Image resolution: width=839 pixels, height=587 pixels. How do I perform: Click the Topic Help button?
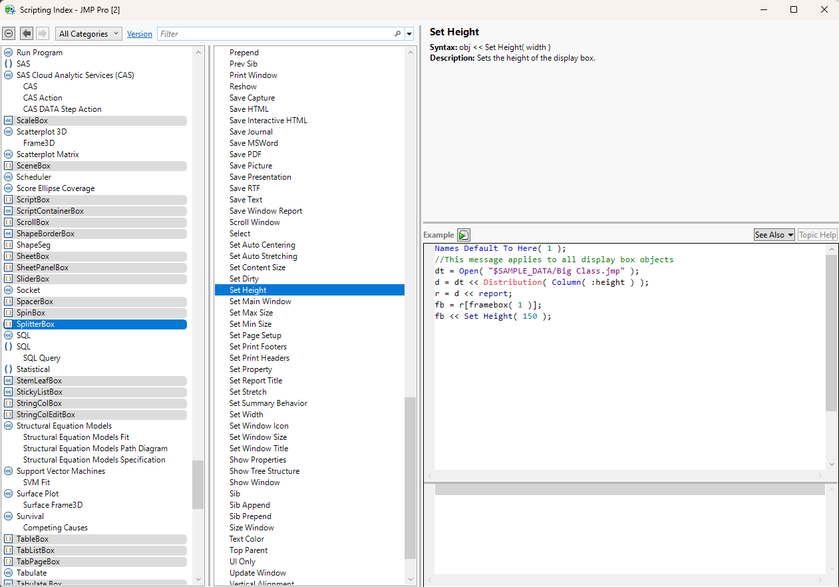(x=817, y=235)
